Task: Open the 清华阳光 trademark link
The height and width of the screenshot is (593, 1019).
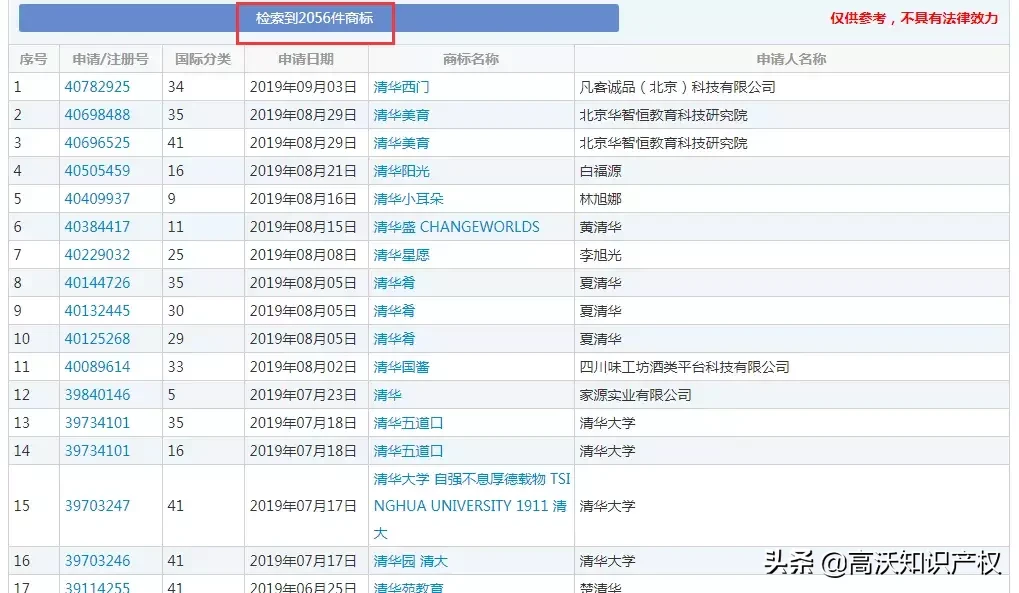Action: point(398,170)
